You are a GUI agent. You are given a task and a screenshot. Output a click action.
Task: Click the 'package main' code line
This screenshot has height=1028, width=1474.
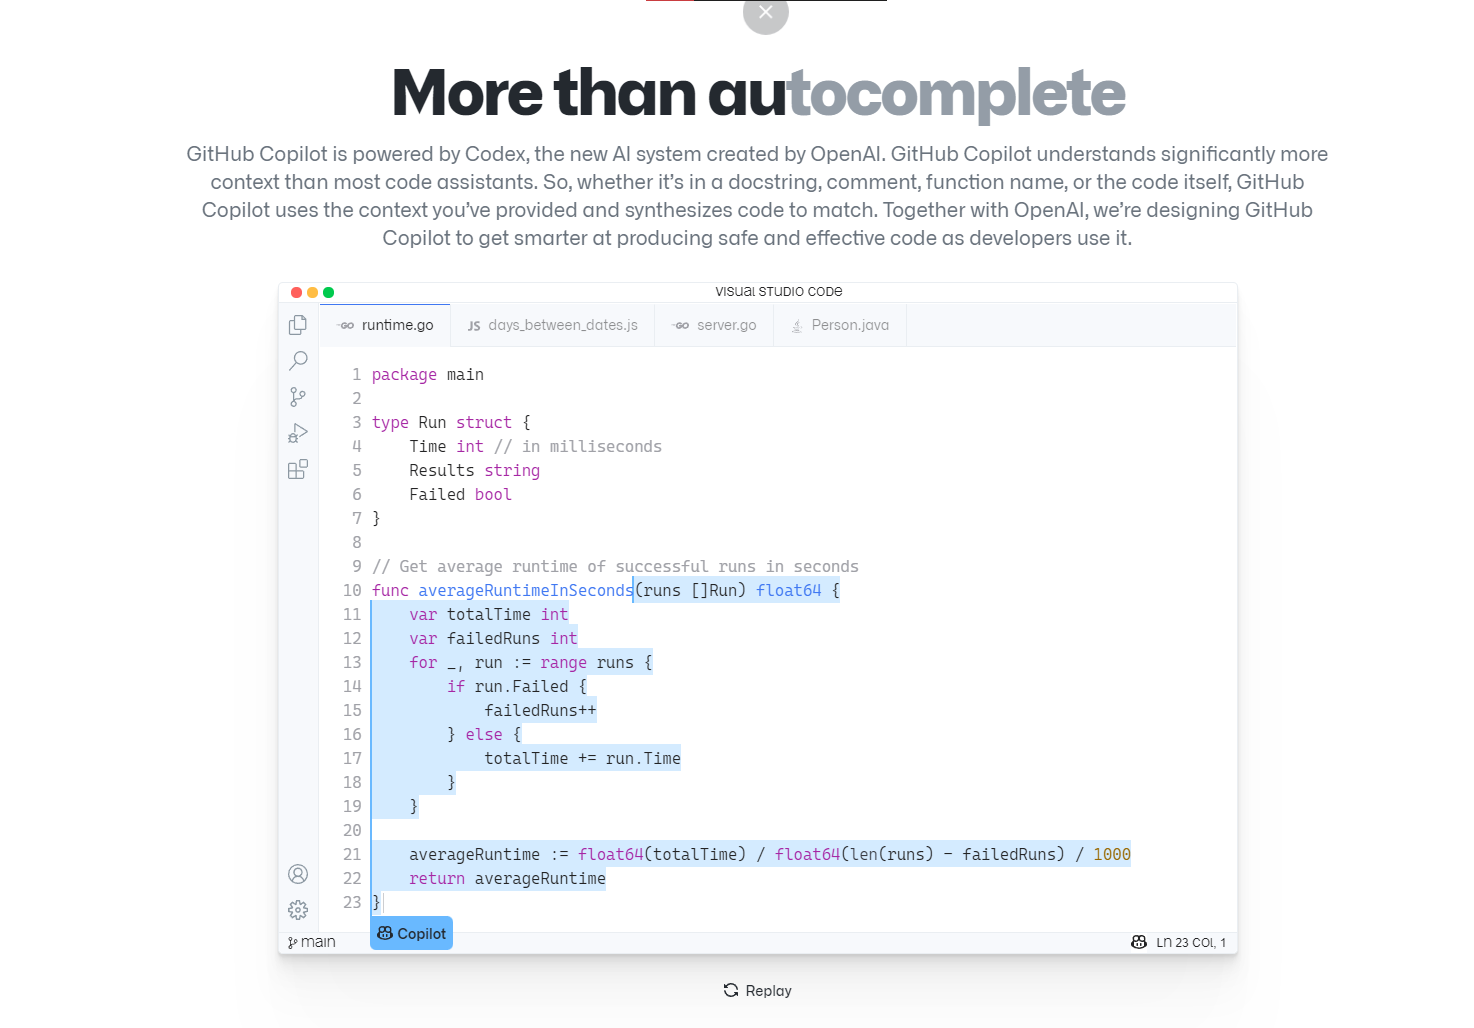(x=428, y=374)
